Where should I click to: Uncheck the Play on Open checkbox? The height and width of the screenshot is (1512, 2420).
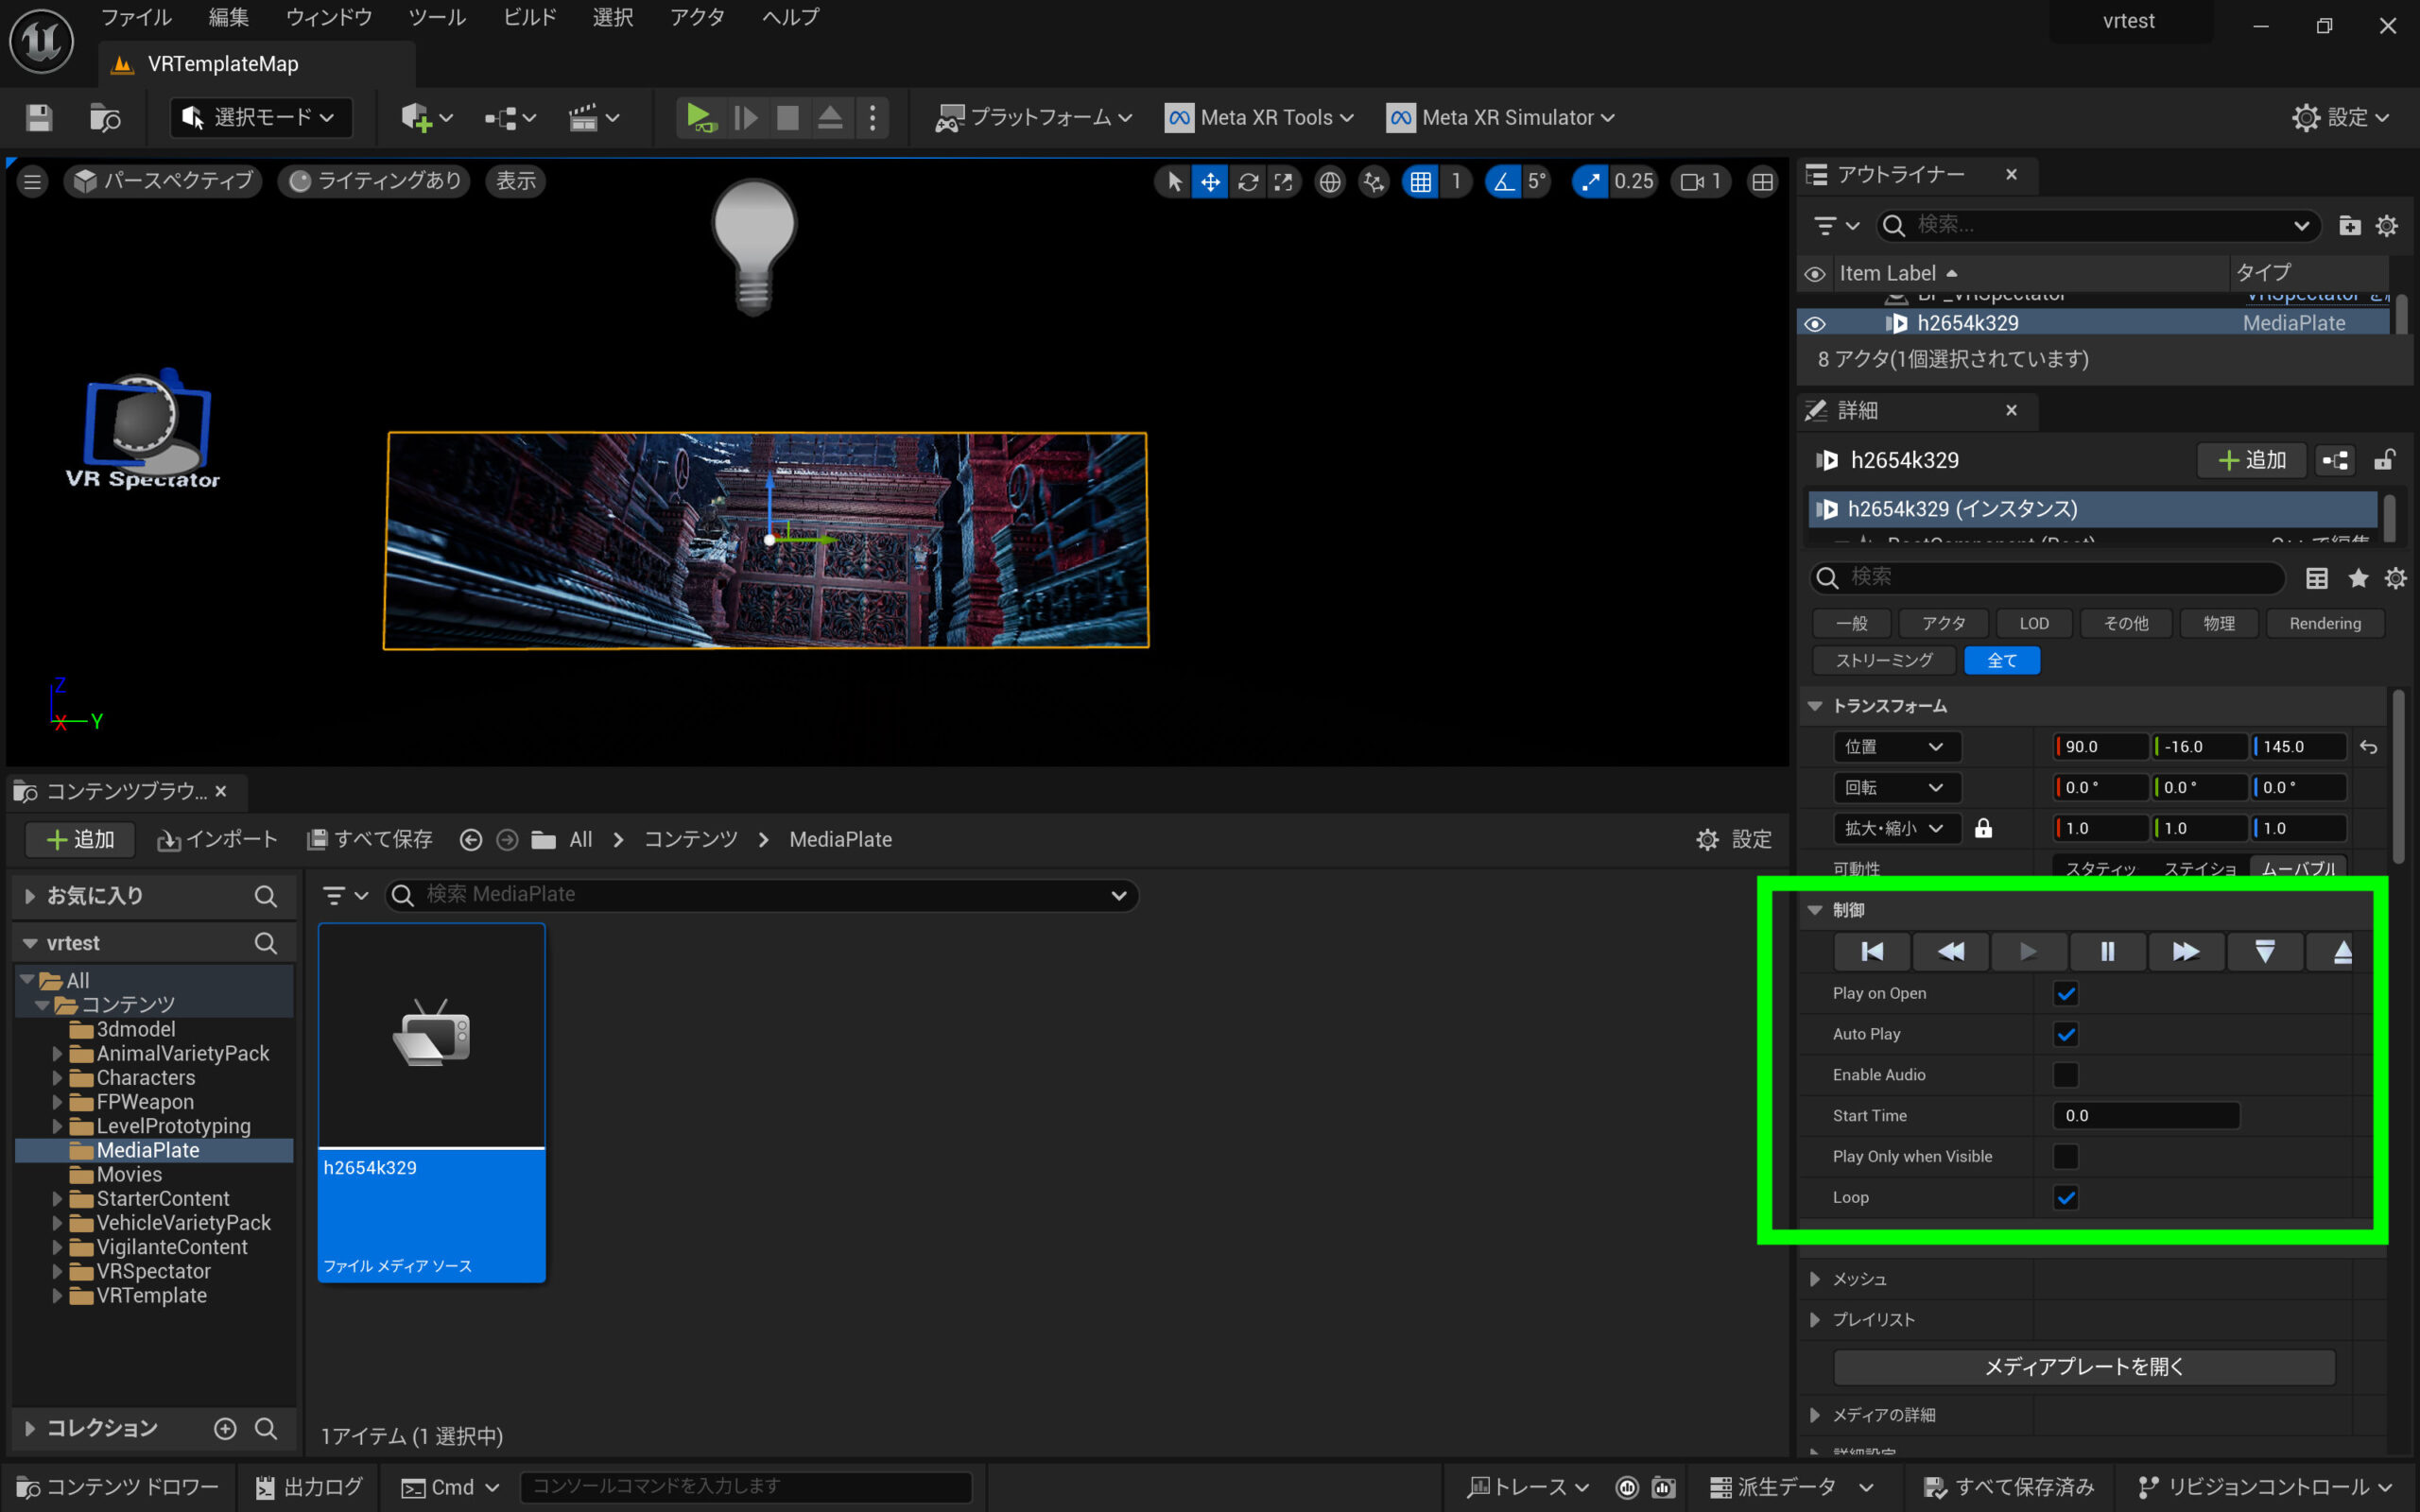2065,993
